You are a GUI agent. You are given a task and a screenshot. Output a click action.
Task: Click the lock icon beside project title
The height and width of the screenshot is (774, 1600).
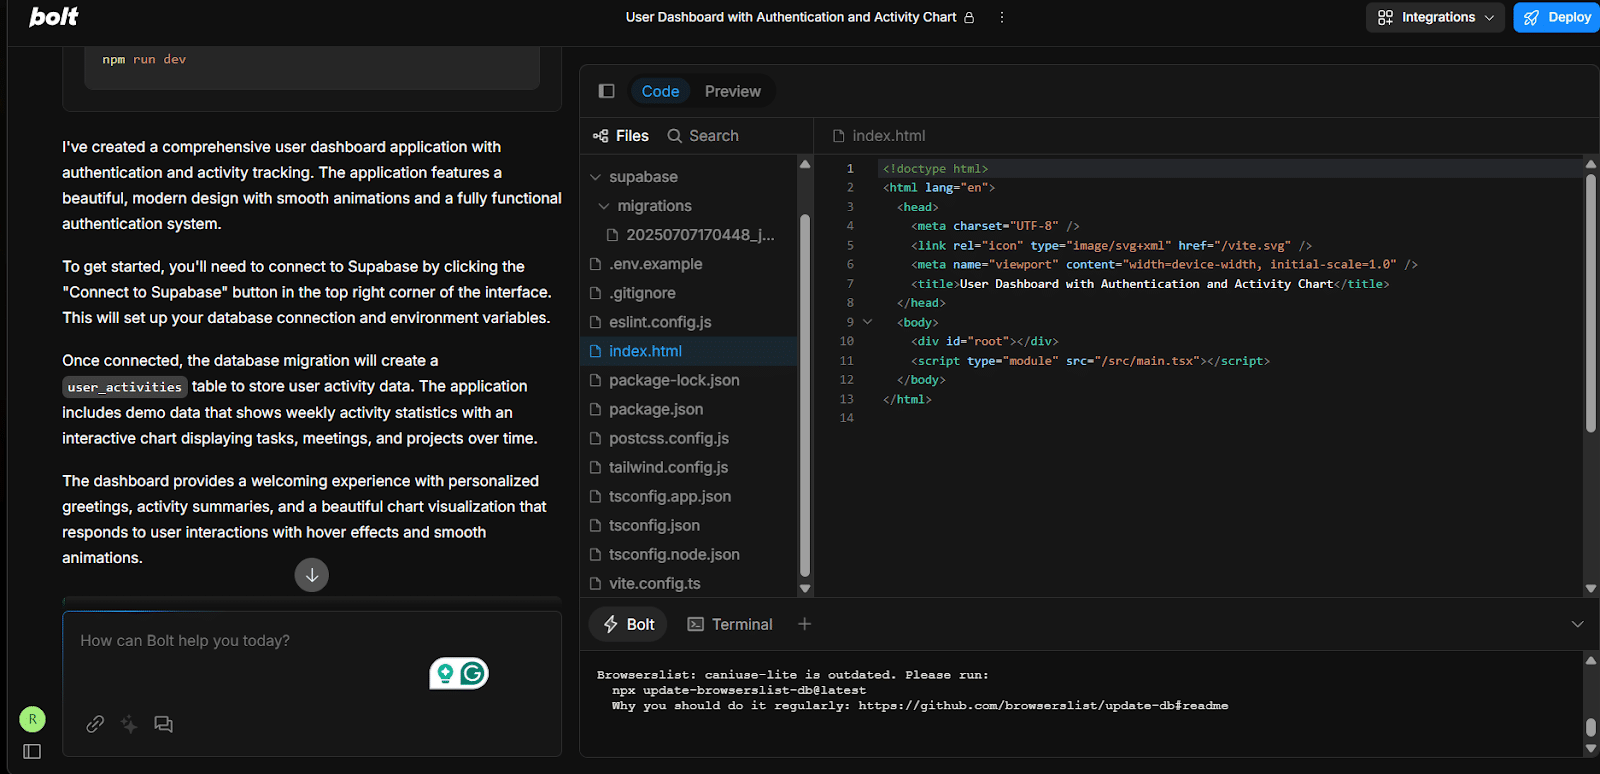pyautogui.click(x=969, y=17)
